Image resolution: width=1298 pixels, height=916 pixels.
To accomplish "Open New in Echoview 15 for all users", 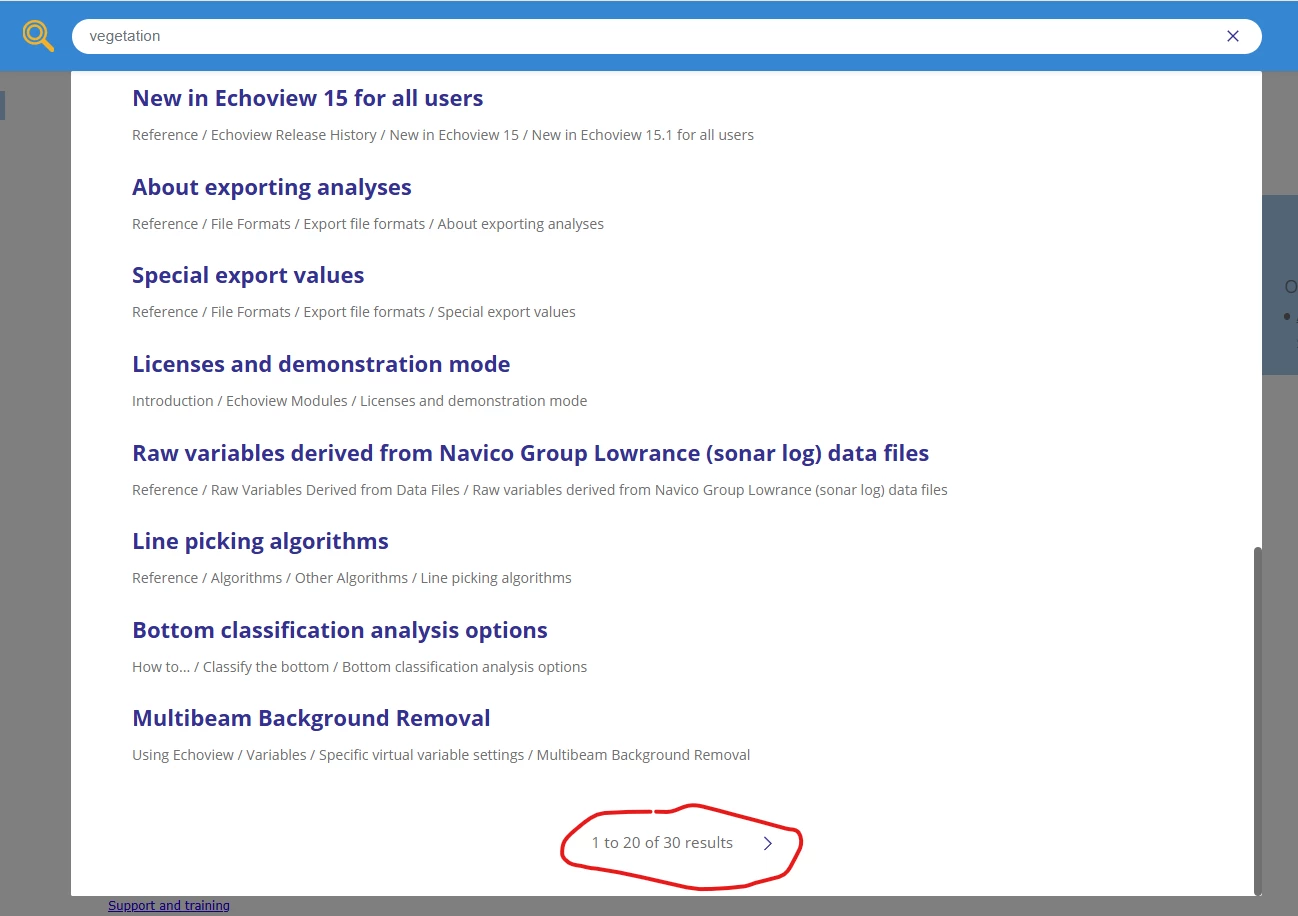I will [x=308, y=98].
